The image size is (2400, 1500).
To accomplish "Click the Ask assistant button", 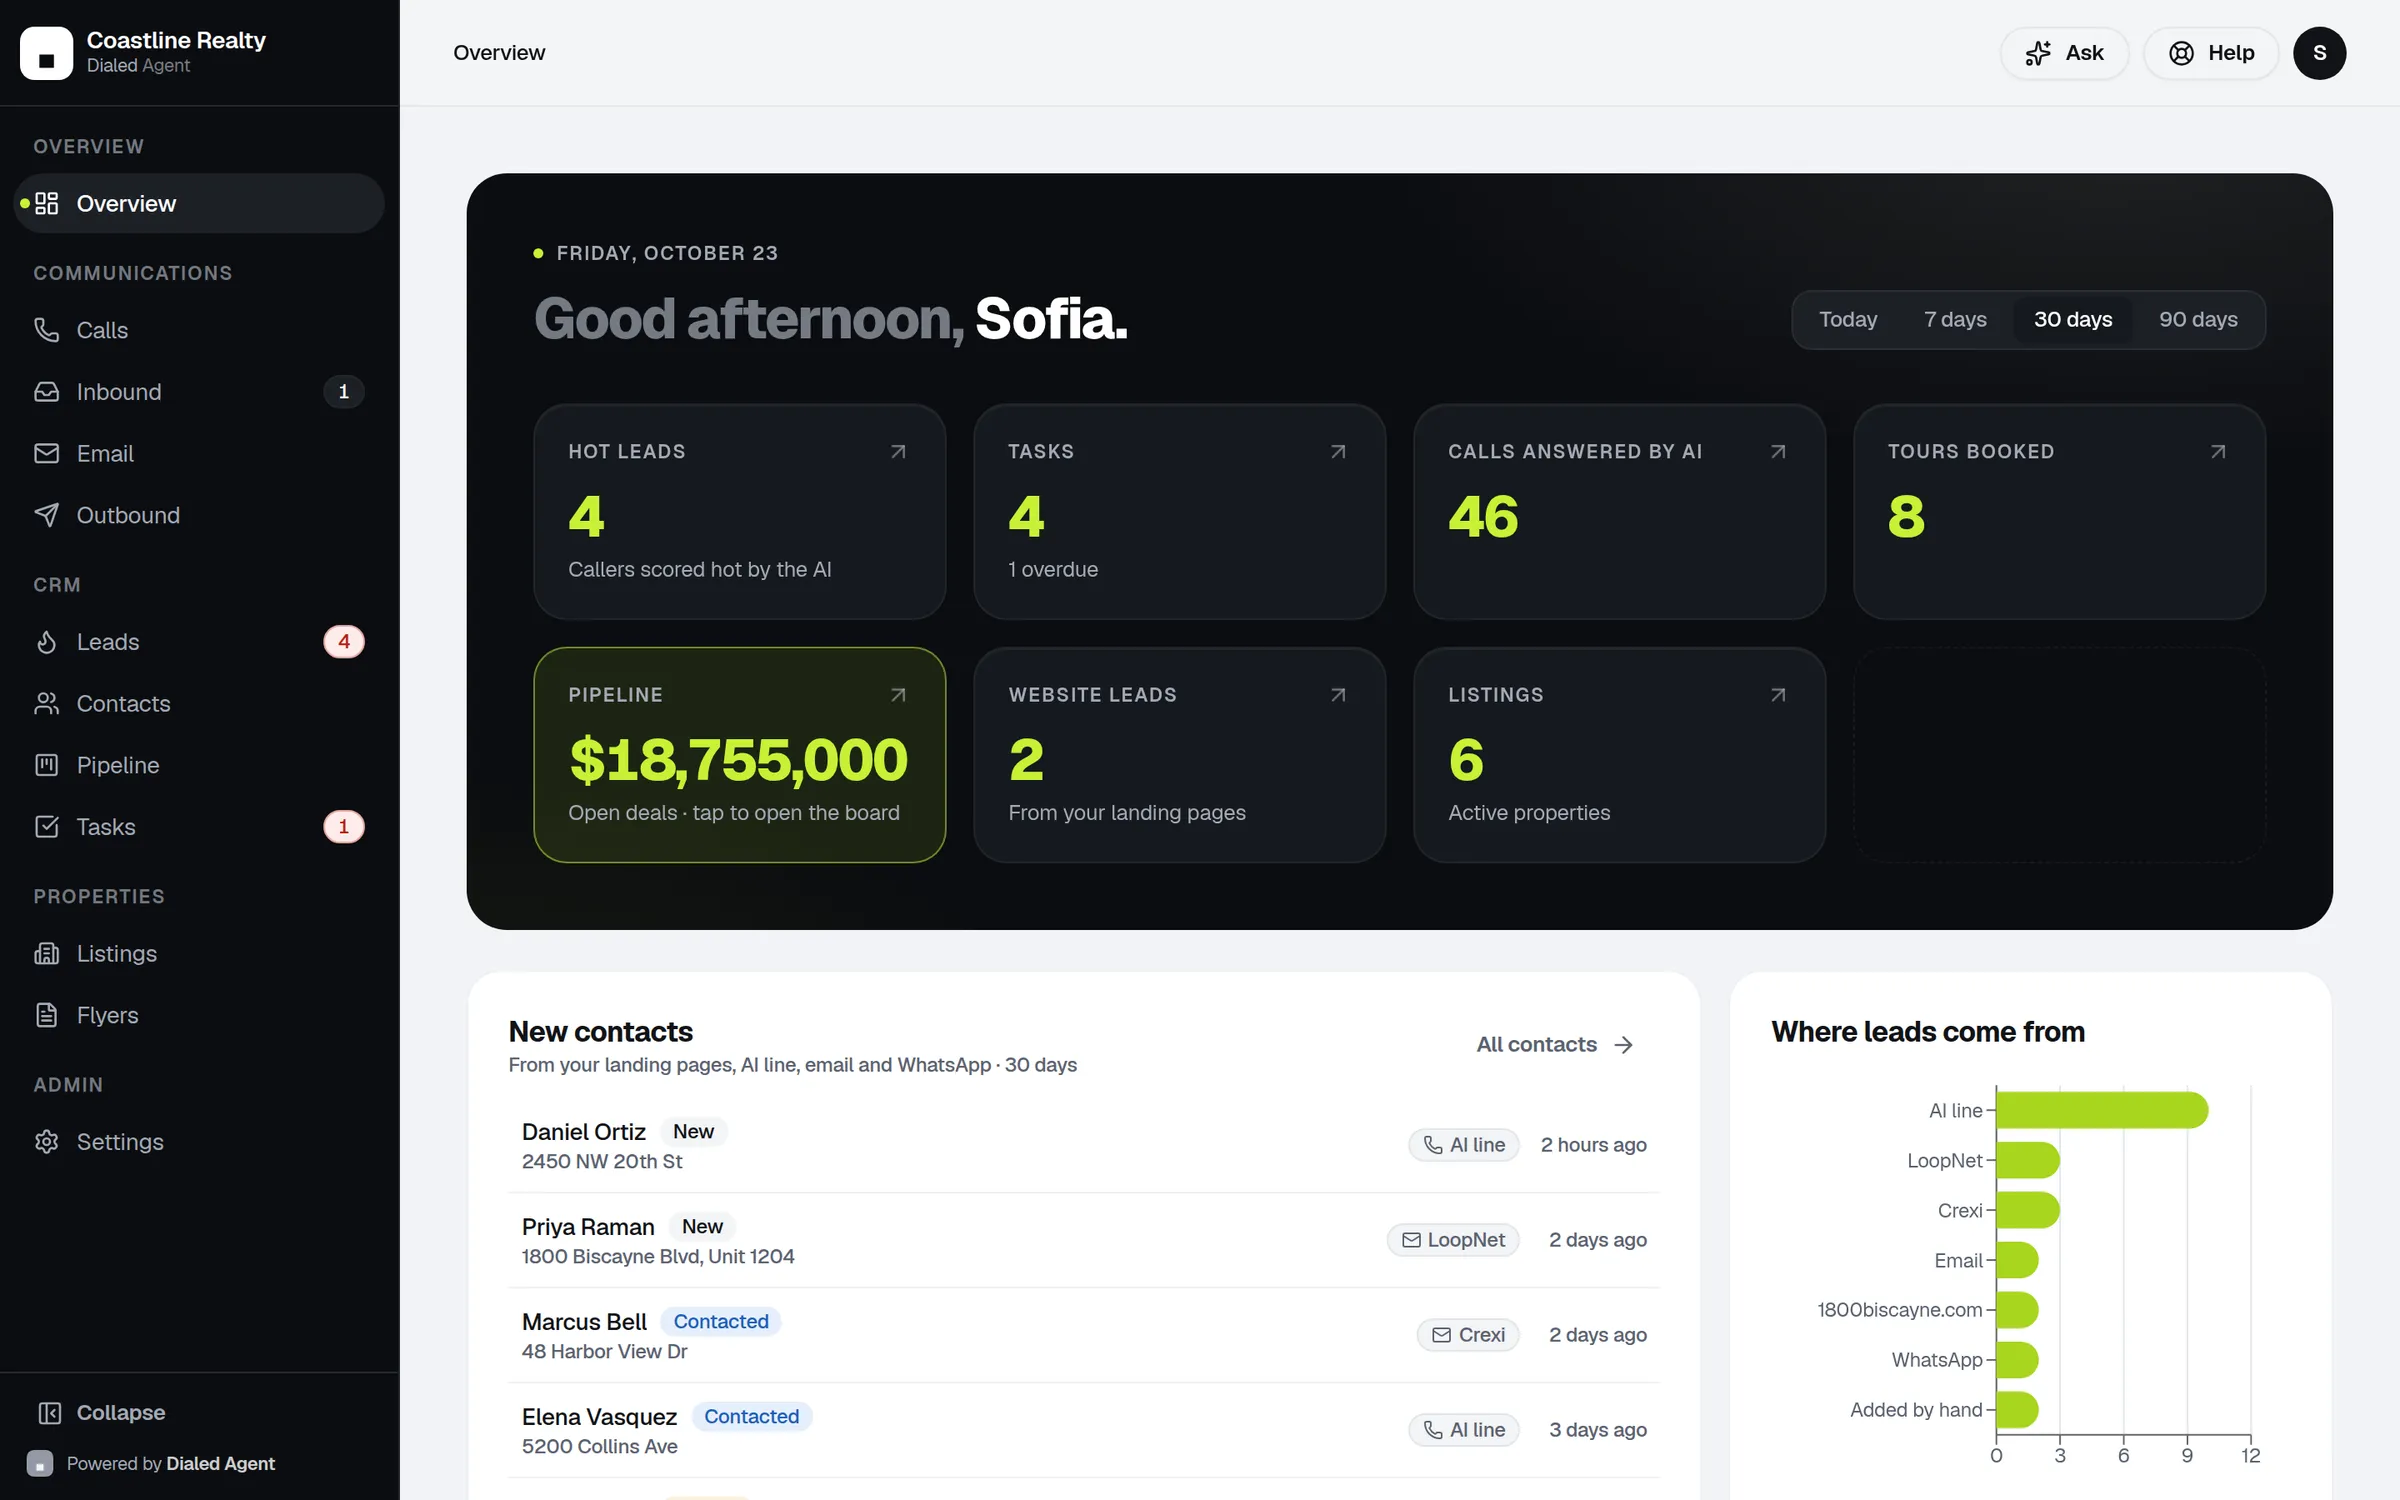I will pyautogui.click(x=2064, y=53).
